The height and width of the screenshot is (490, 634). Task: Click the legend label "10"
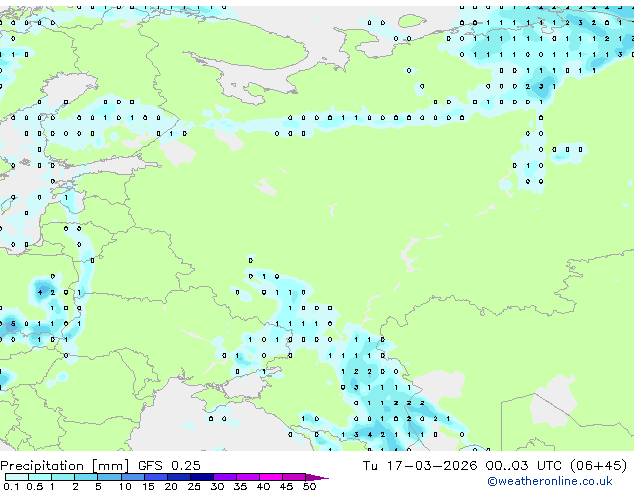(125, 486)
